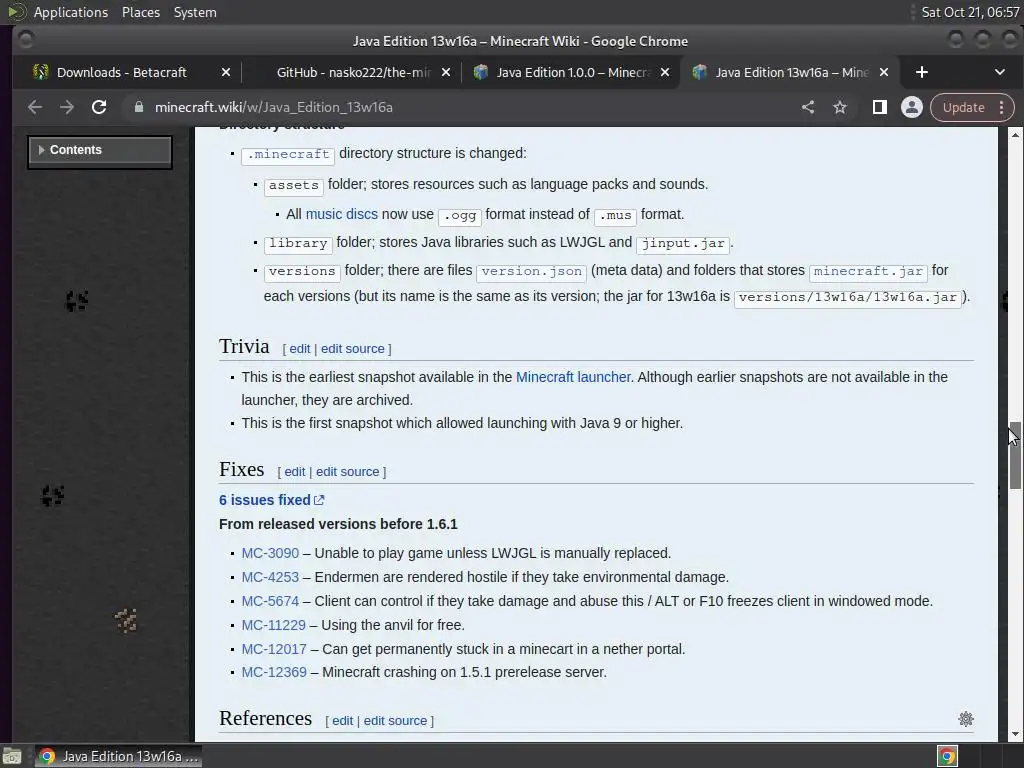Switch to the Downloads - Betacraft tab

pyautogui.click(x=124, y=72)
